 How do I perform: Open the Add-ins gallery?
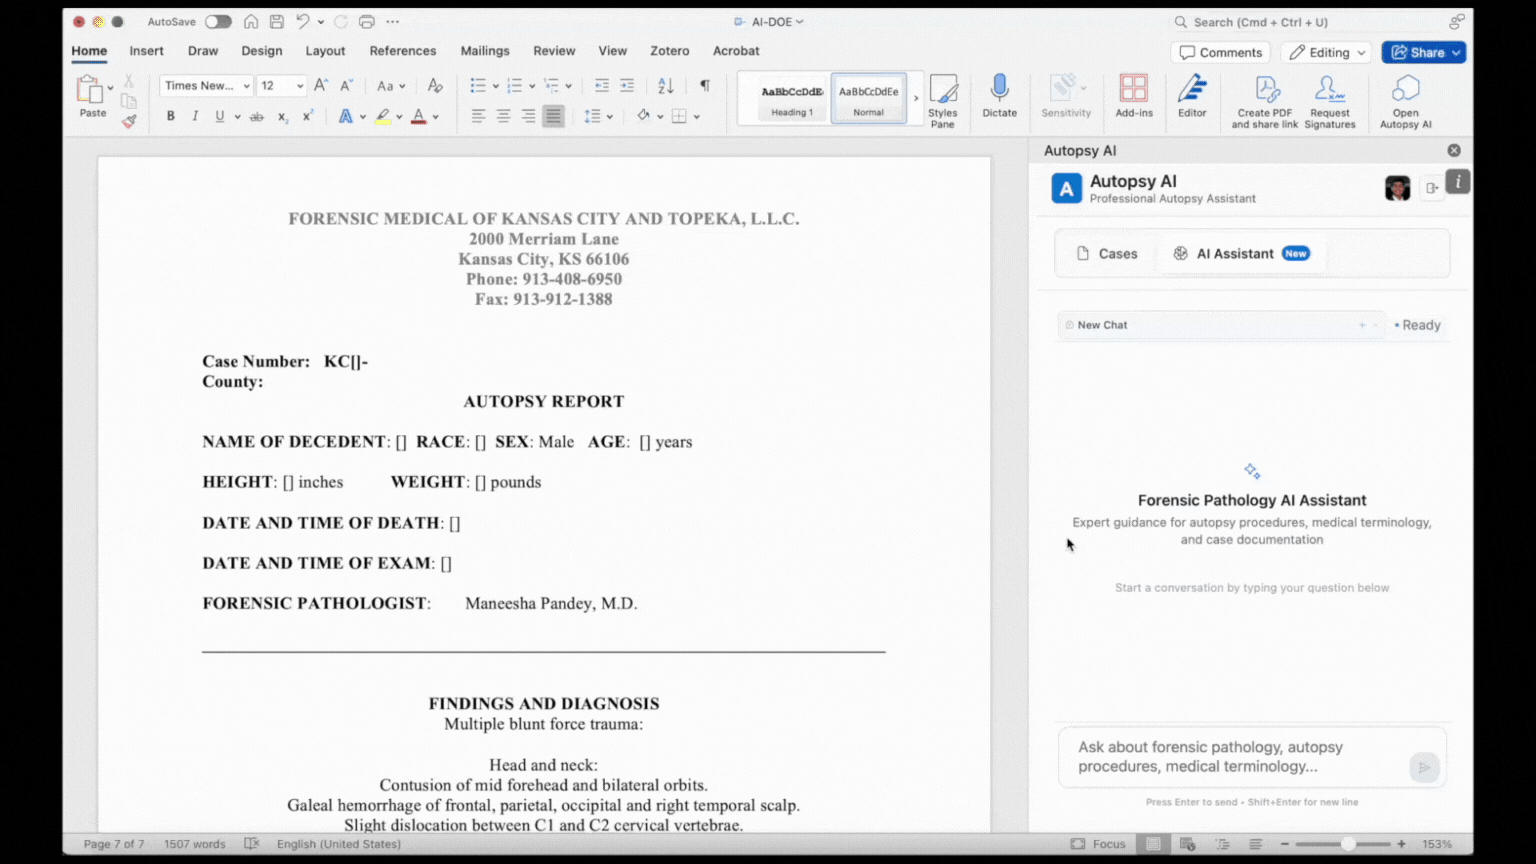tap(1133, 97)
